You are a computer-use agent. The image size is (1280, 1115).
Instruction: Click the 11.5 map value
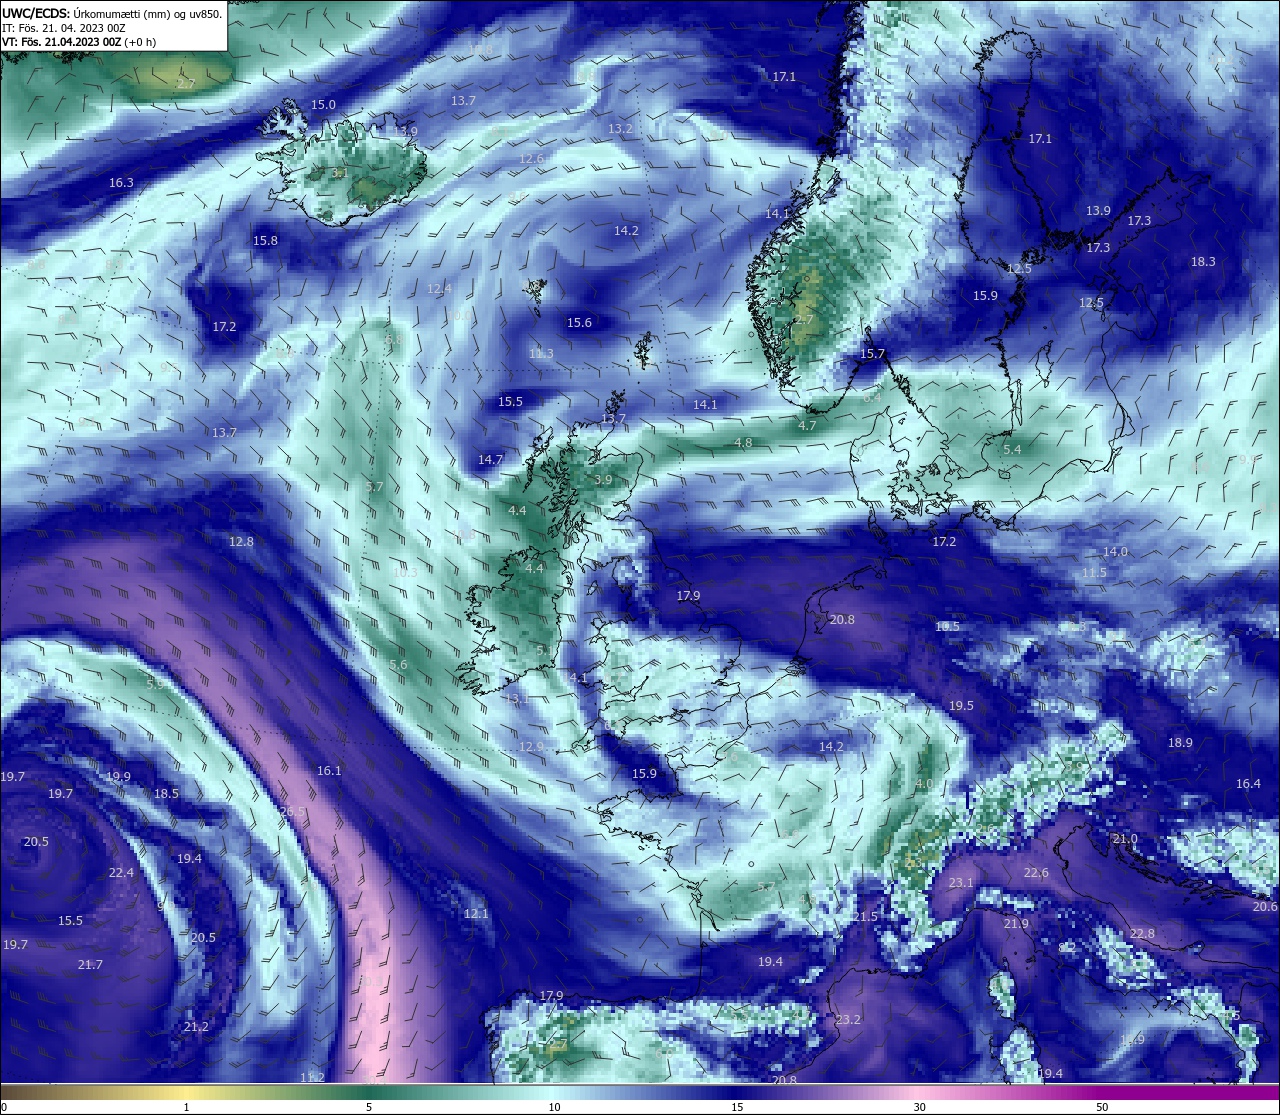[x=1094, y=573]
